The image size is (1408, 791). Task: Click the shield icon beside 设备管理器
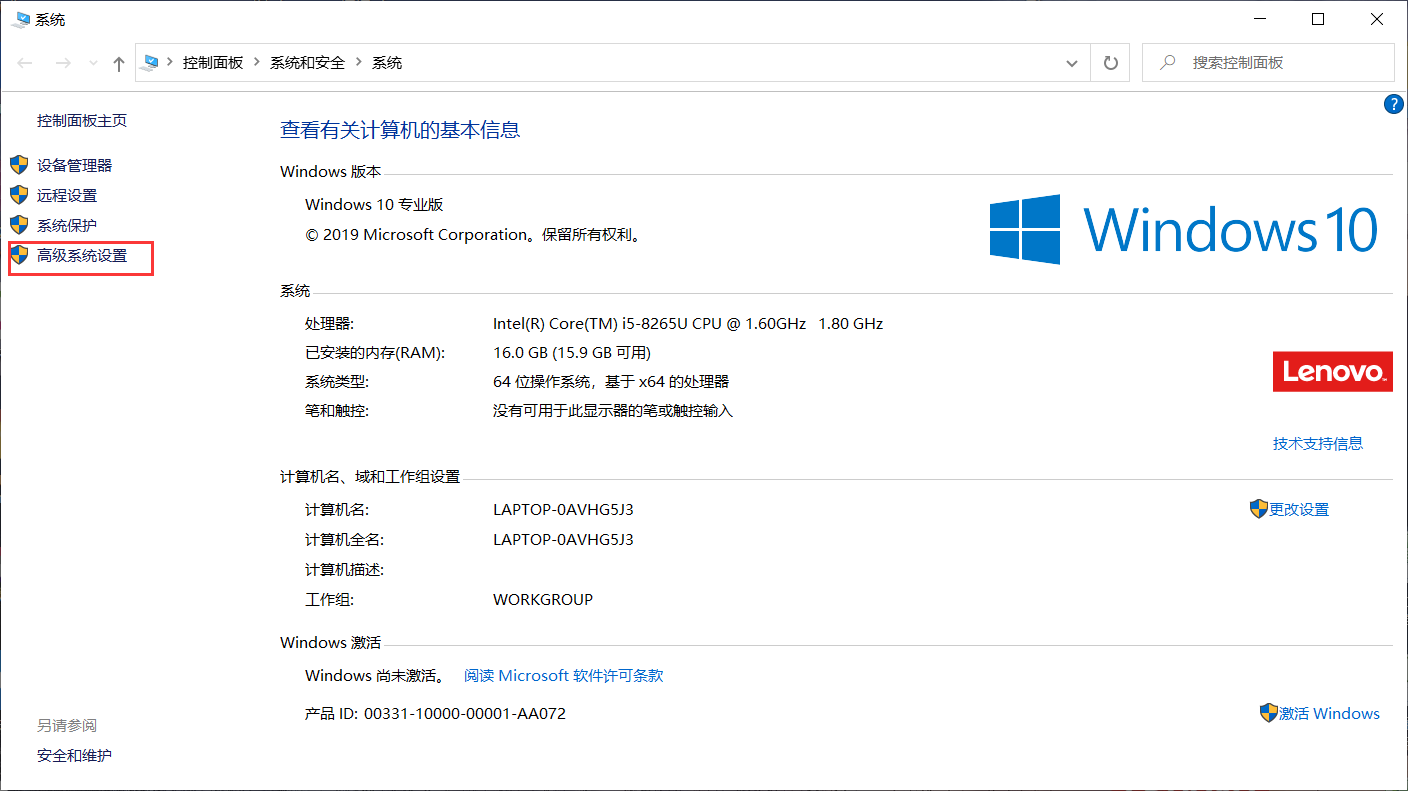(19, 165)
